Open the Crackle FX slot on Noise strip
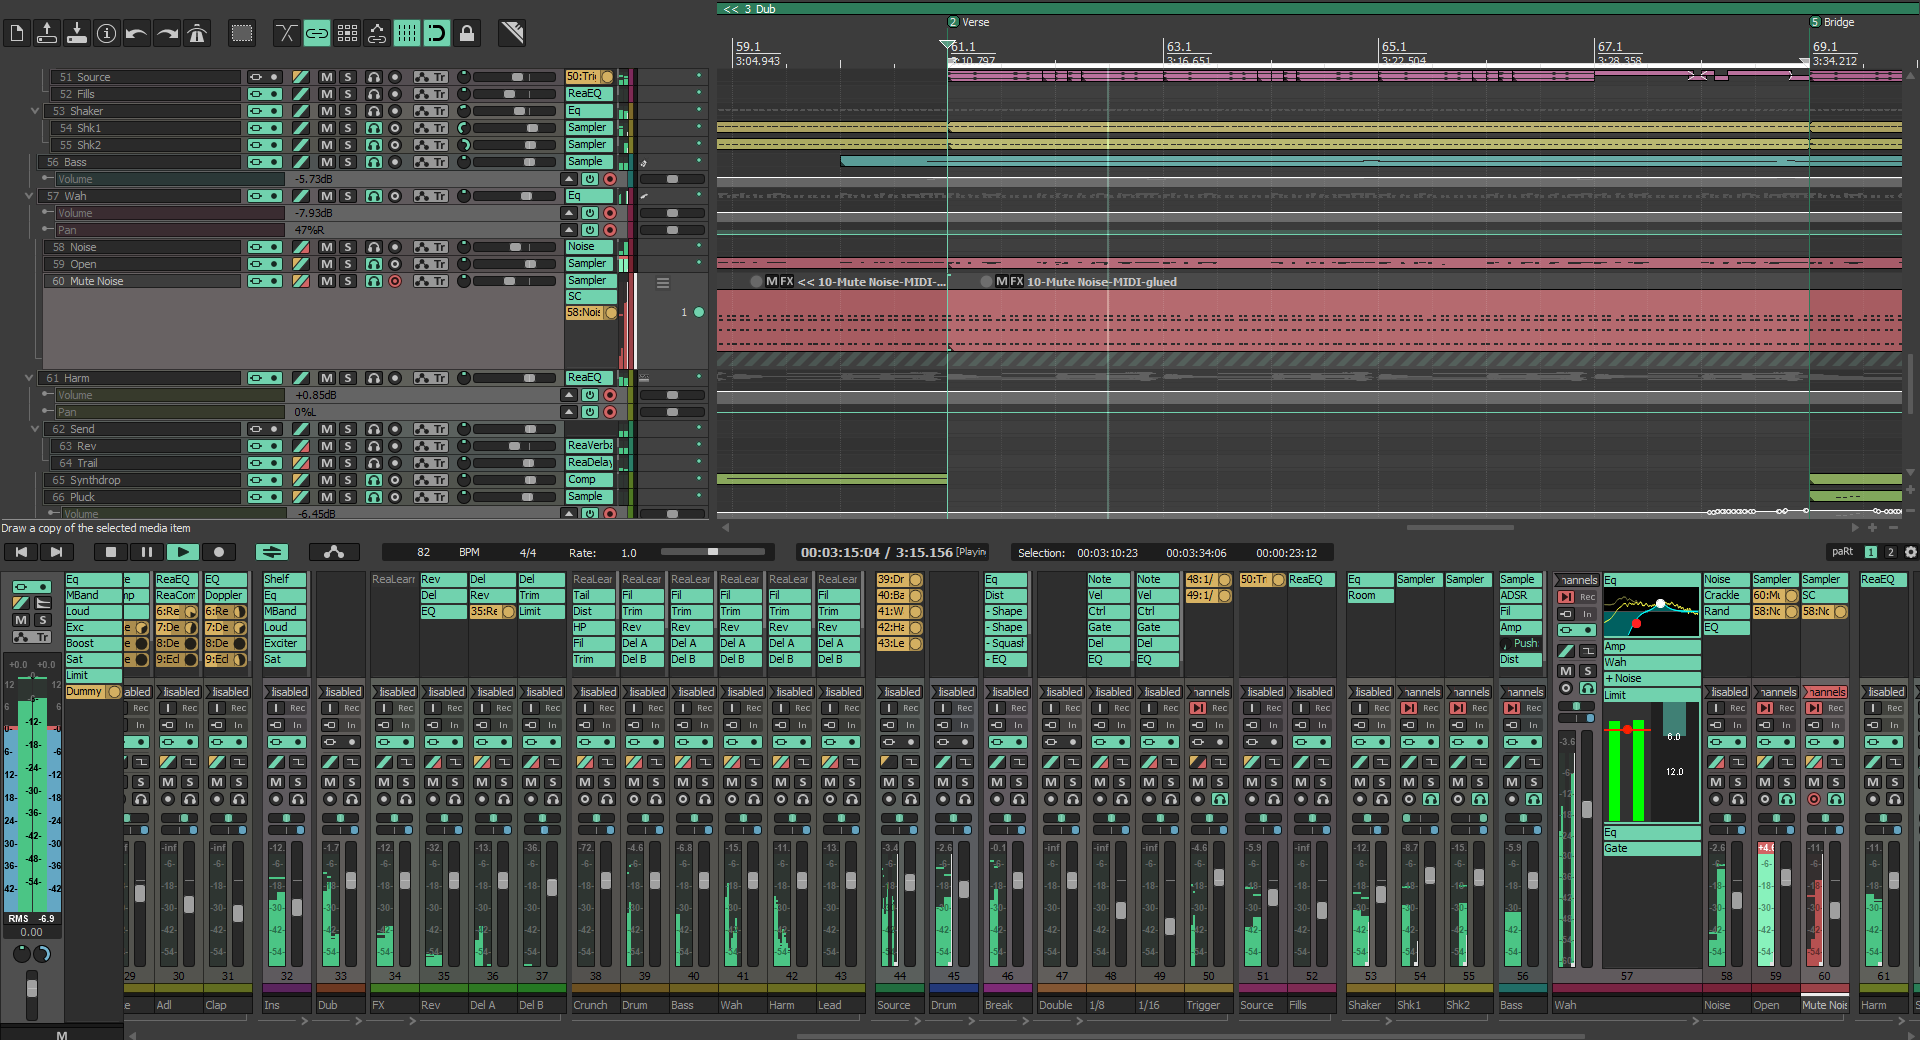1920x1040 pixels. pyautogui.click(x=1726, y=595)
